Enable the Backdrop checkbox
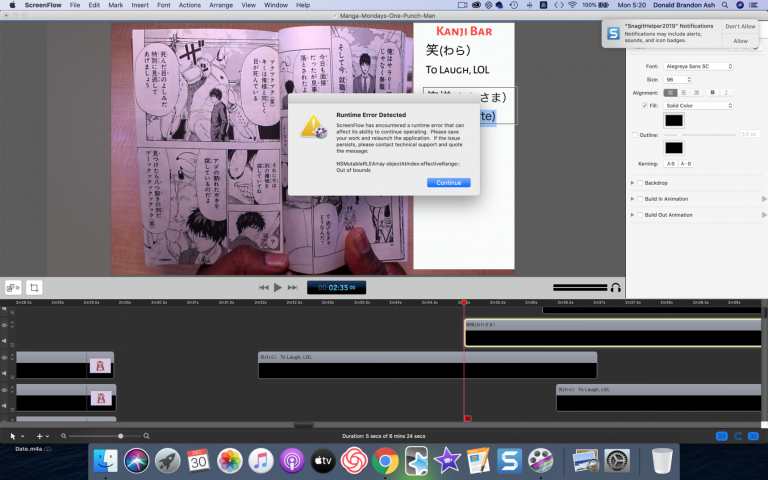 point(640,183)
